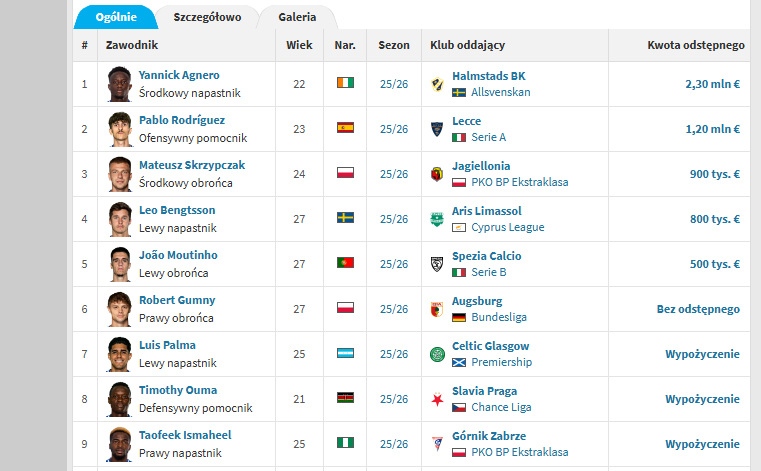This screenshot has width=761, height=471.
Task: Click the Augsburg club crest icon
Action: (x=437, y=309)
